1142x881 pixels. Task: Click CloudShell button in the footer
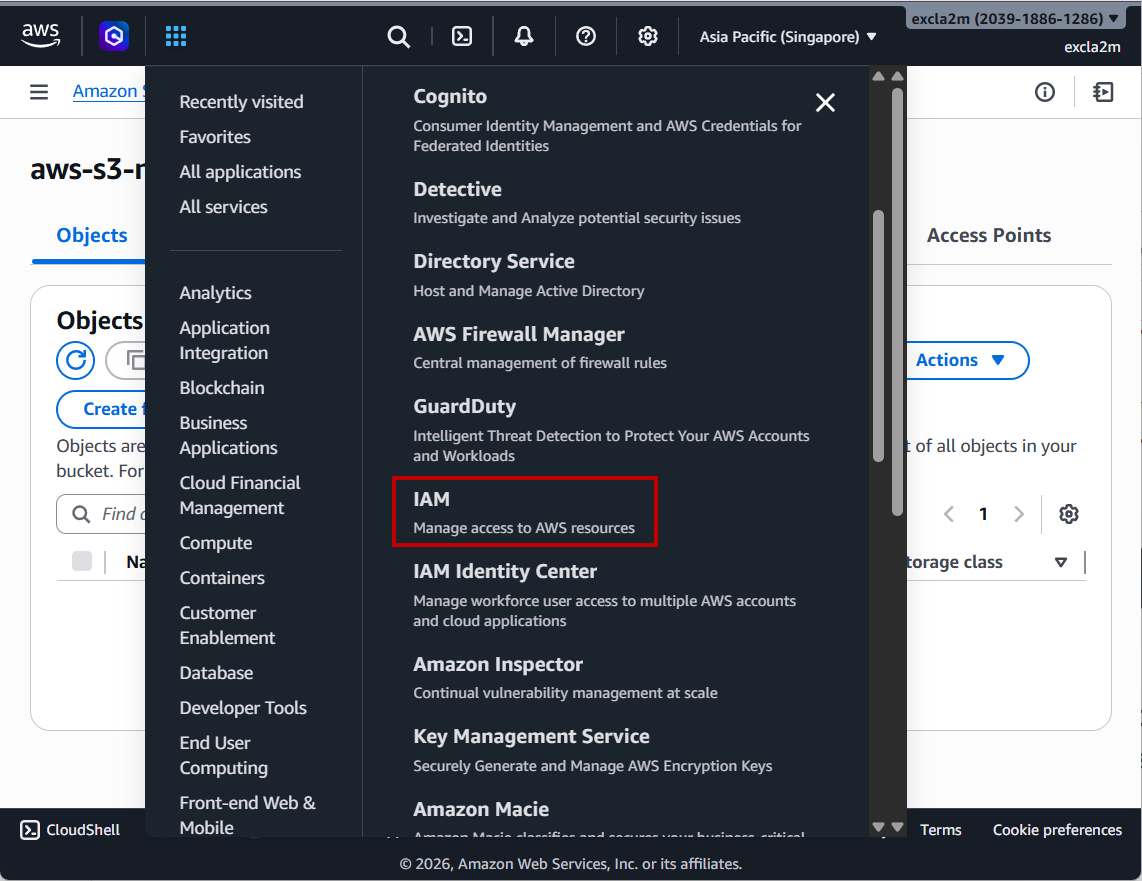[71, 830]
